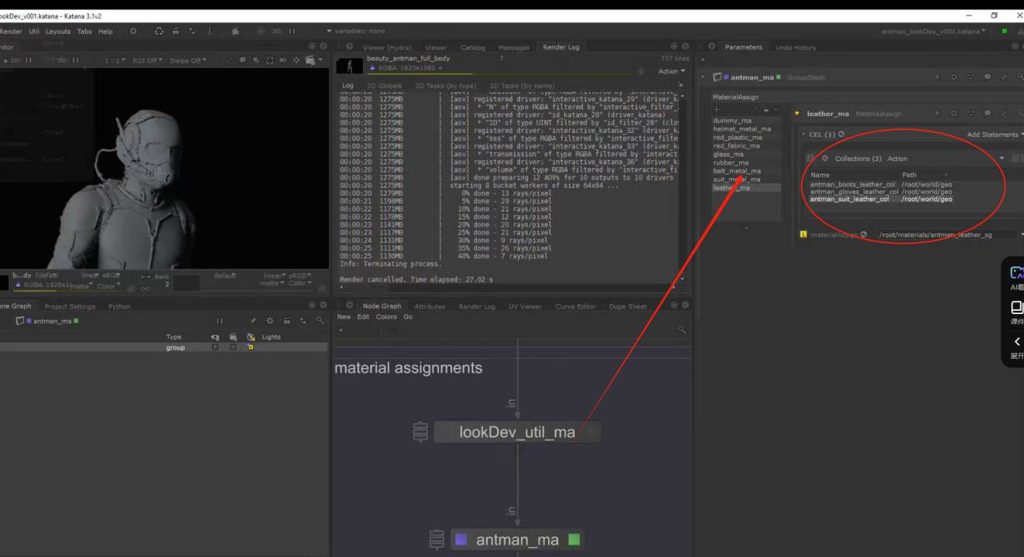This screenshot has width=1024, height=557.
Task: Toggle the purple edit flag on antman_ma node
Action: pos(460,540)
